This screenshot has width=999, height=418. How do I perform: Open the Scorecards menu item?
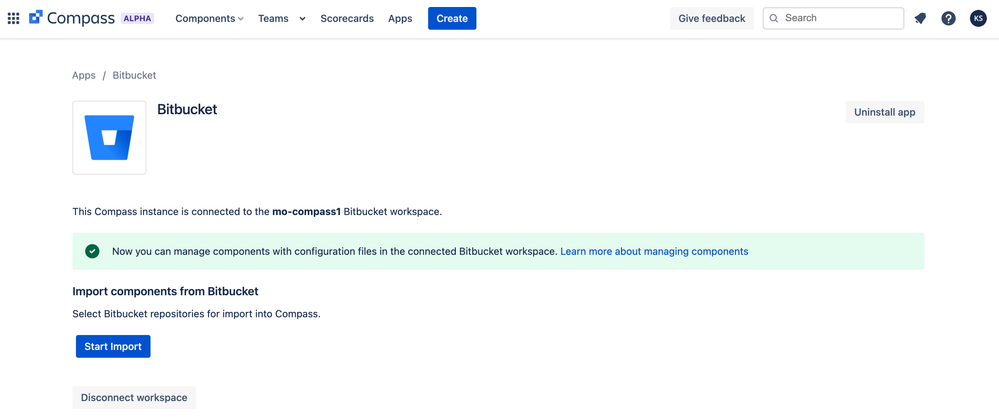(347, 18)
